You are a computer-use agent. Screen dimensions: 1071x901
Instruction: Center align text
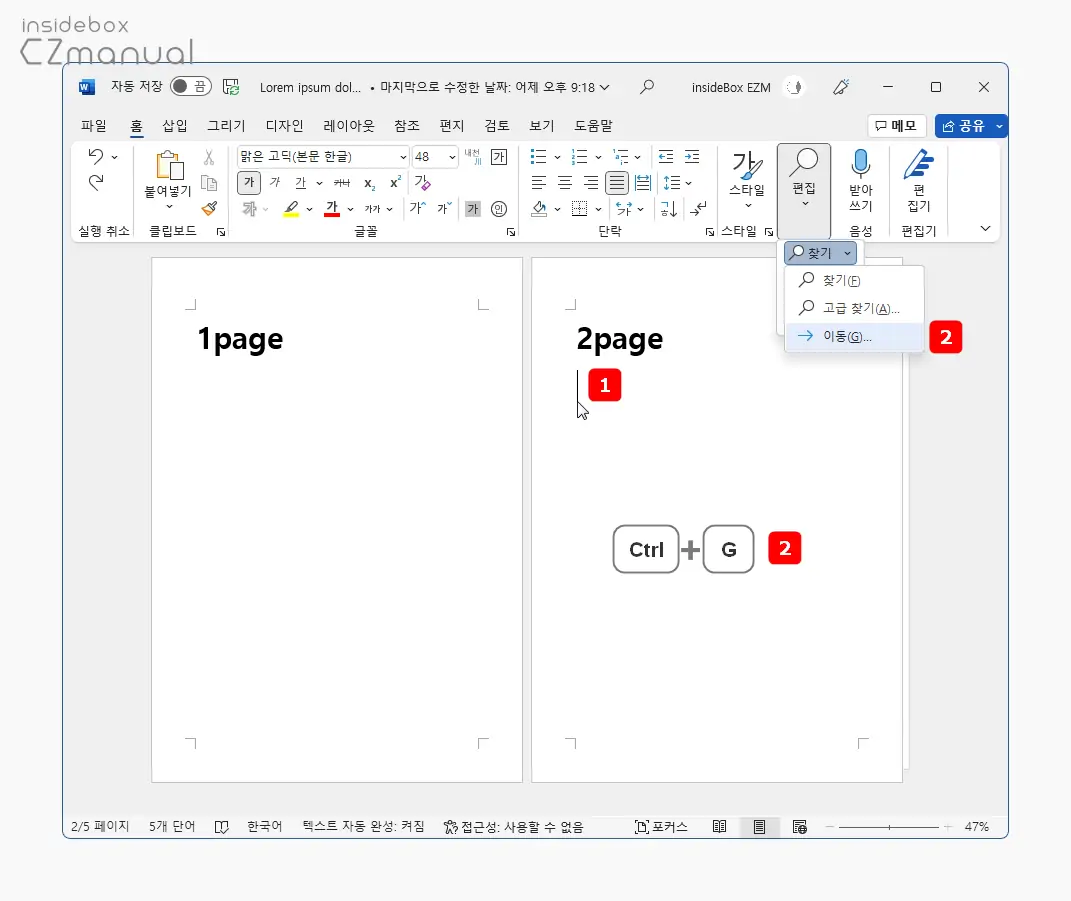[565, 182]
